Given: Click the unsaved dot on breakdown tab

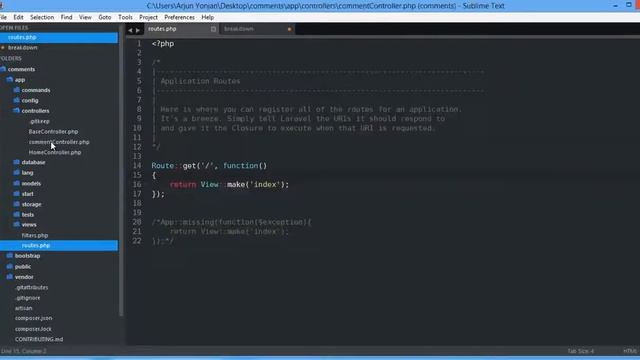Looking at the screenshot, I should pos(289,29).
